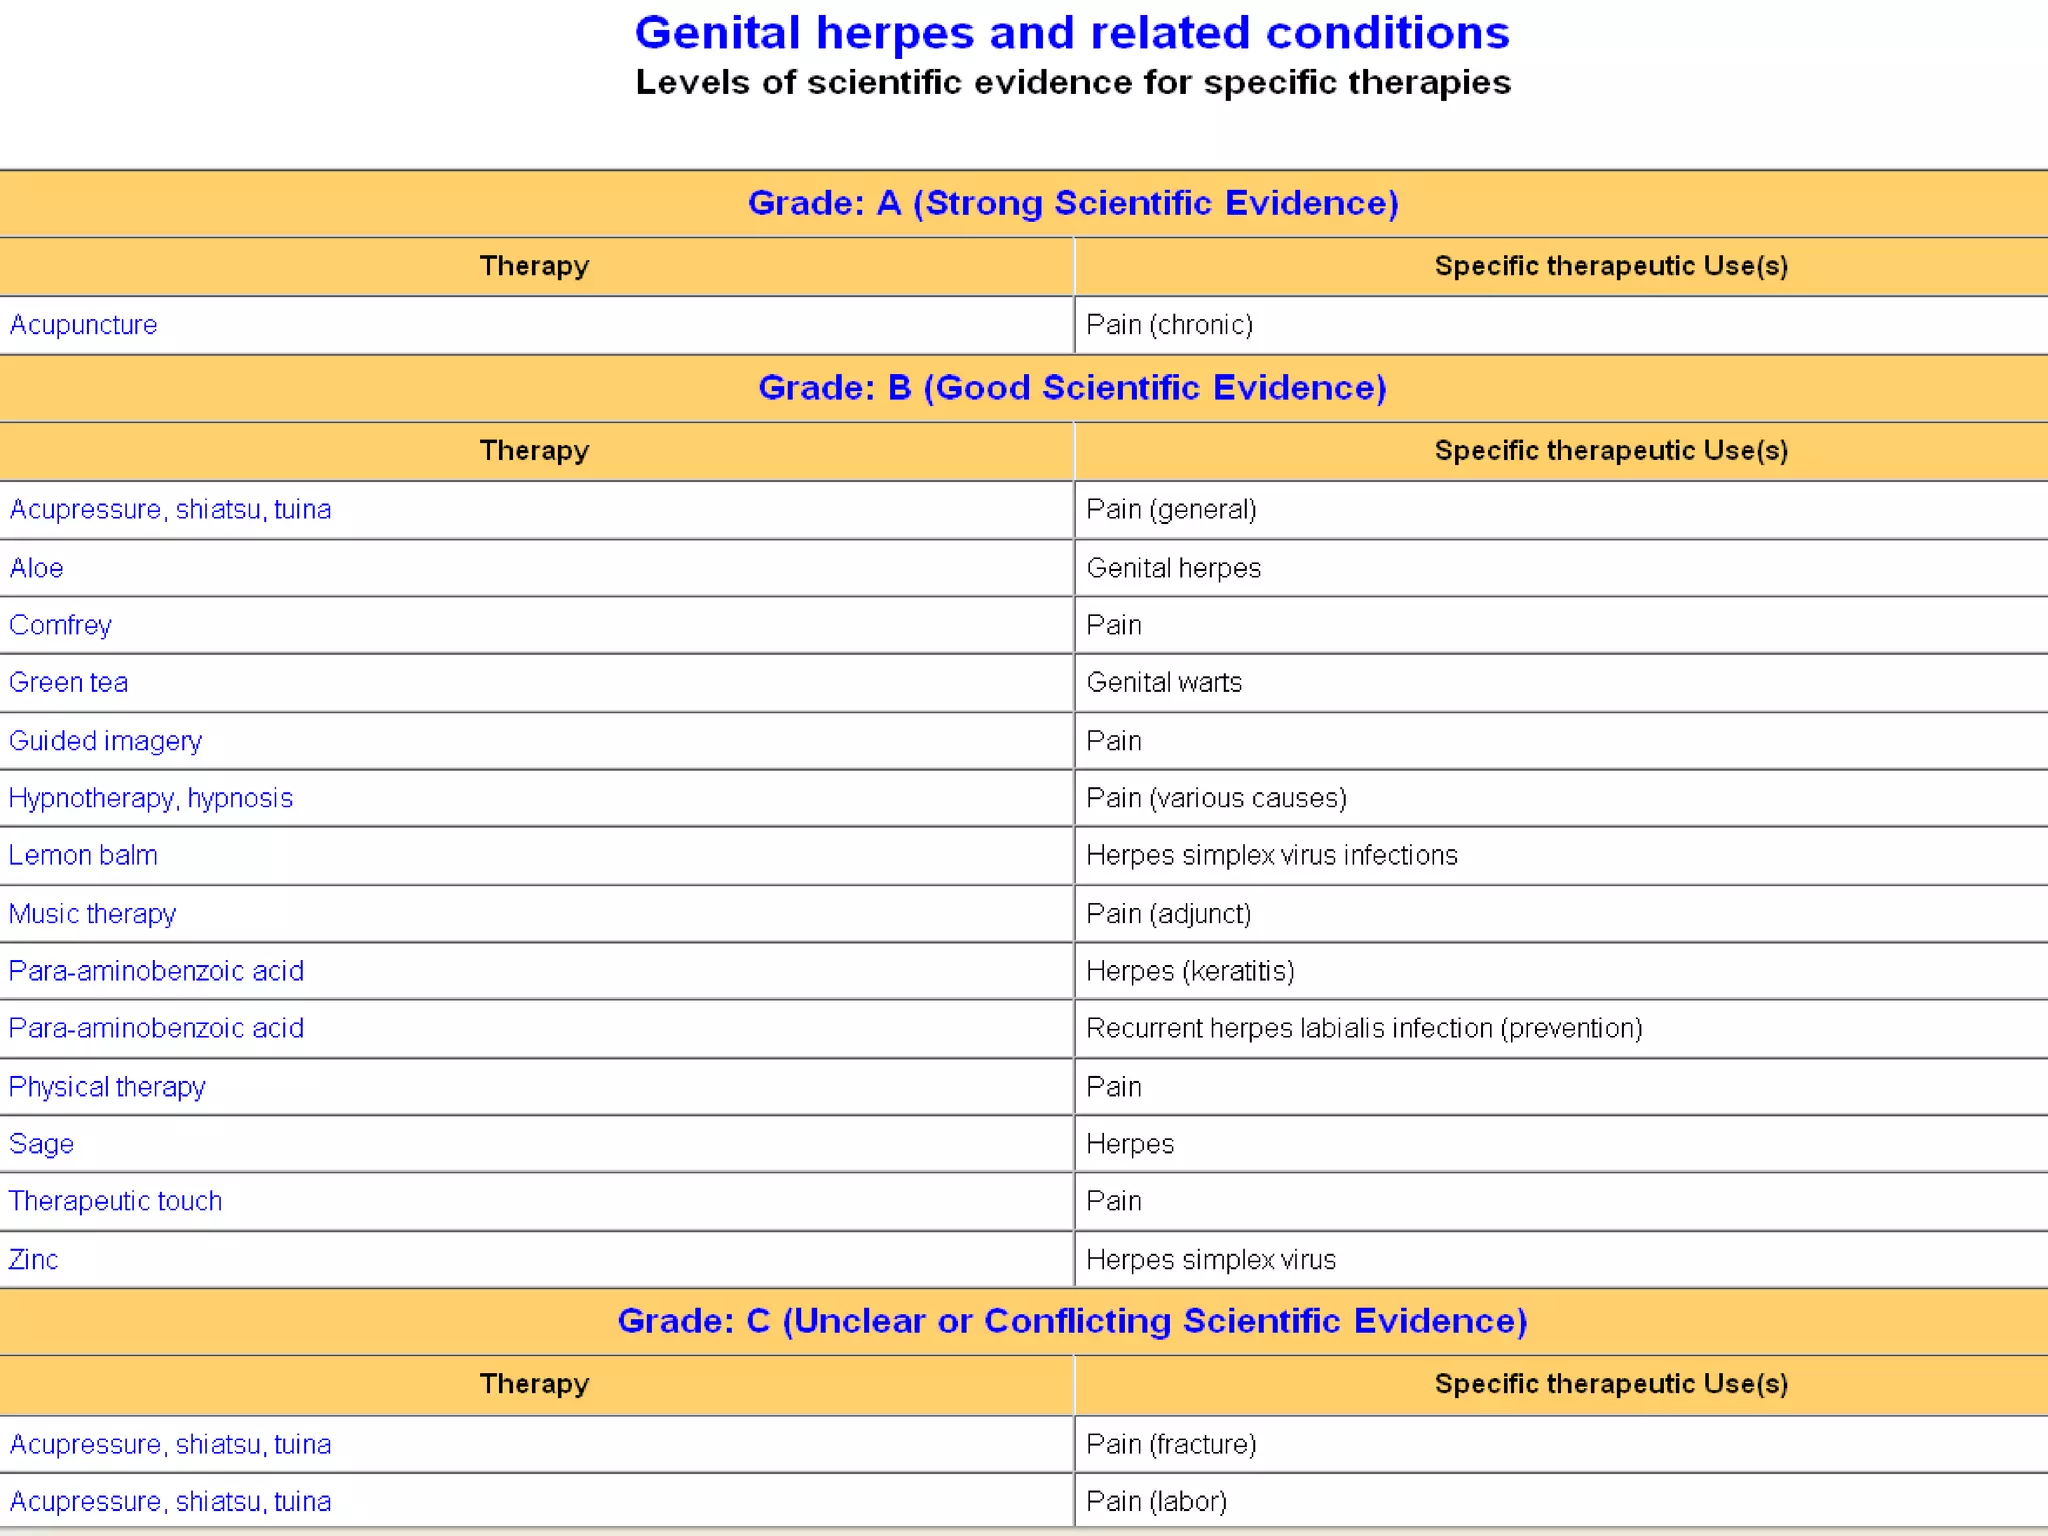This screenshot has width=2048, height=1536.
Task: Open Acupressure link in Pain (general) row
Action: (x=170, y=510)
